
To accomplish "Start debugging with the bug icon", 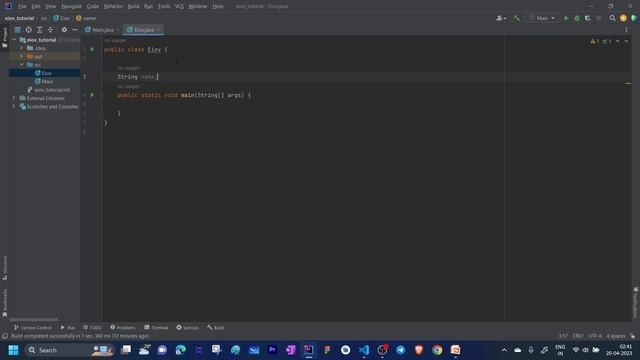I will click(x=577, y=18).
